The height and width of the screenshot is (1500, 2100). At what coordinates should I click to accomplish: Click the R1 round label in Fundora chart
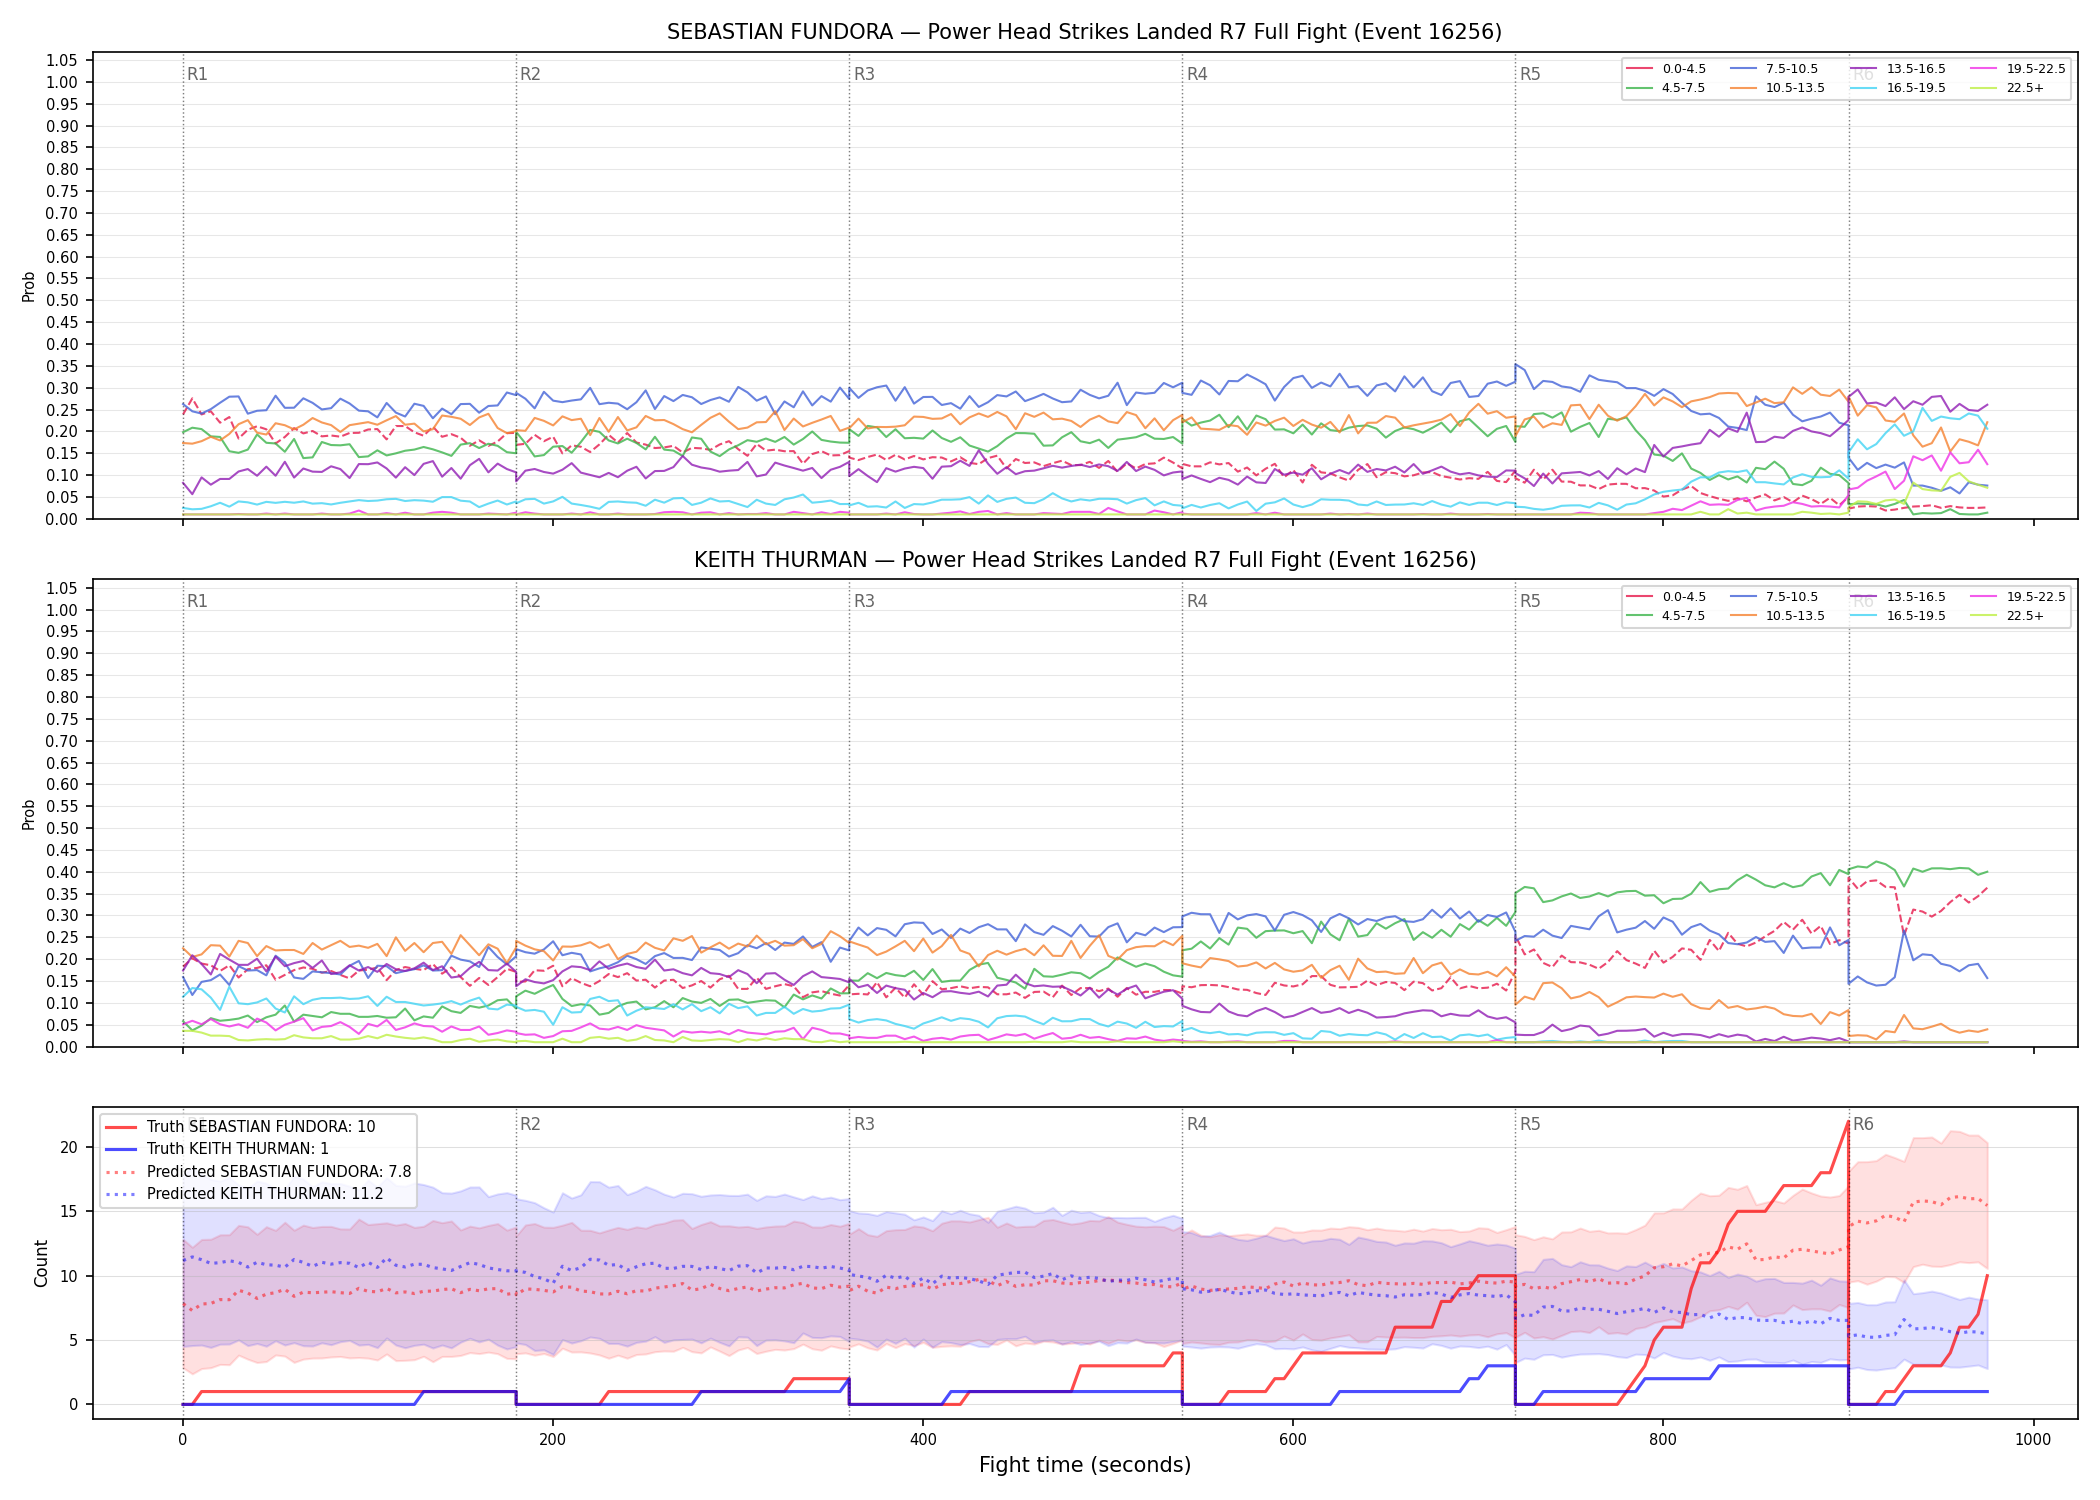tap(197, 74)
